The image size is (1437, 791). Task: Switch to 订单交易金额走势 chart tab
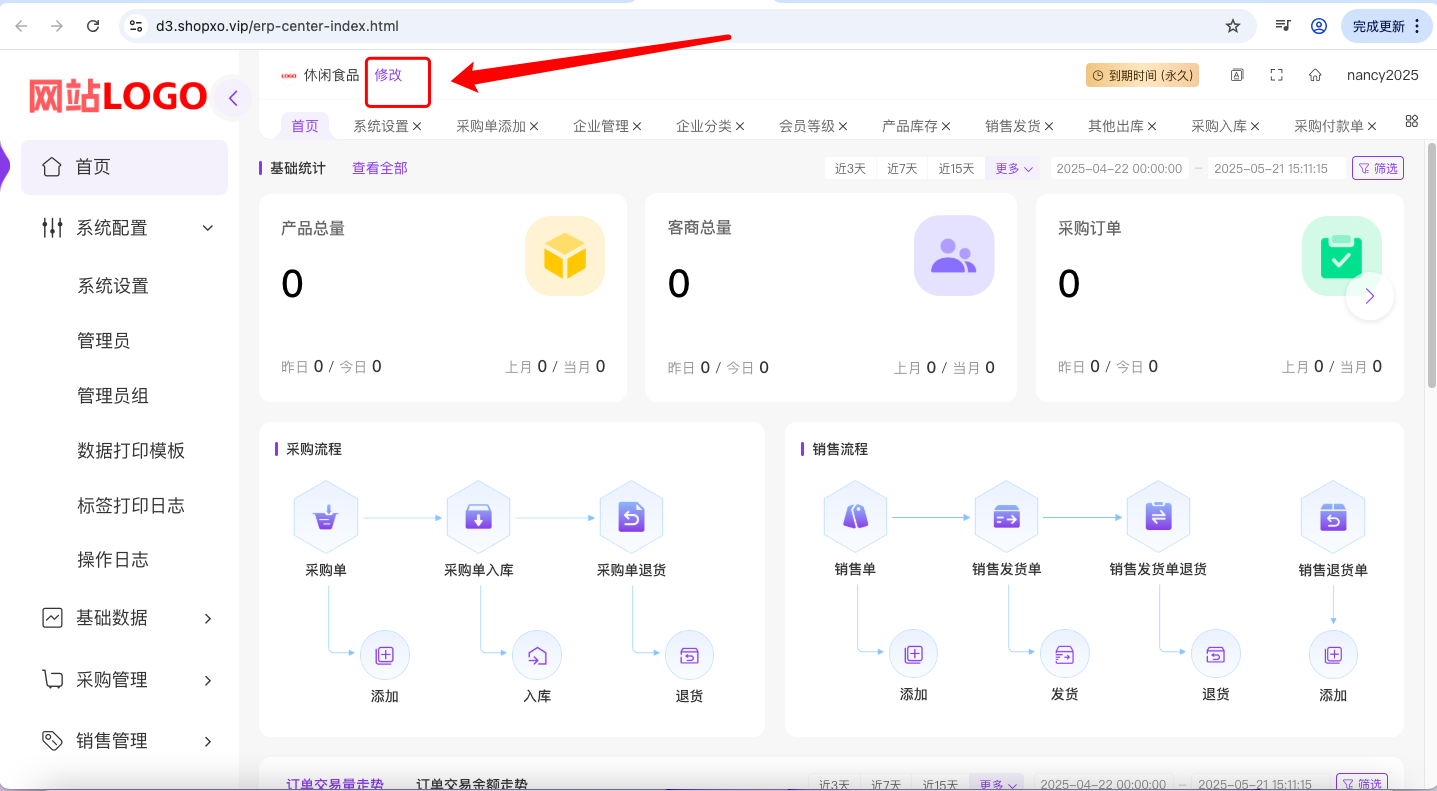pyautogui.click(x=472, y=785)
